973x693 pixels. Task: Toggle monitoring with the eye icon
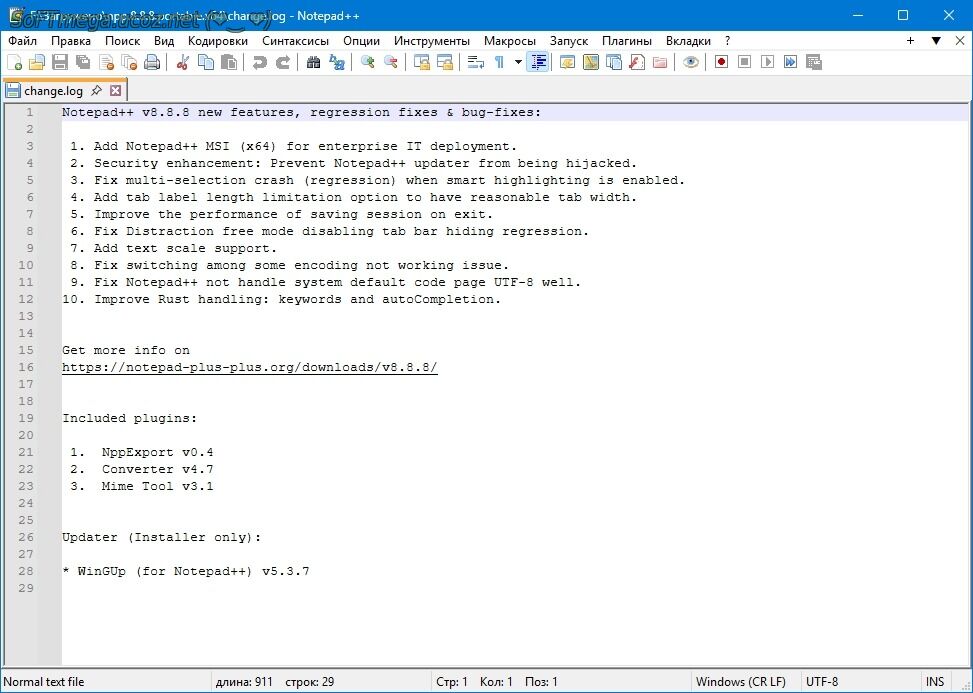click(690, 62)
